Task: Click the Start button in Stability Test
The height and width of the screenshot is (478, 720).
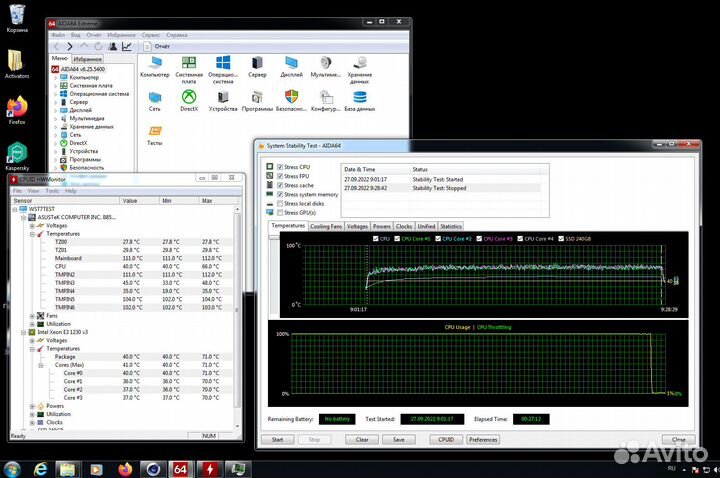Action: pyautogui.click(x=277, y=440)
